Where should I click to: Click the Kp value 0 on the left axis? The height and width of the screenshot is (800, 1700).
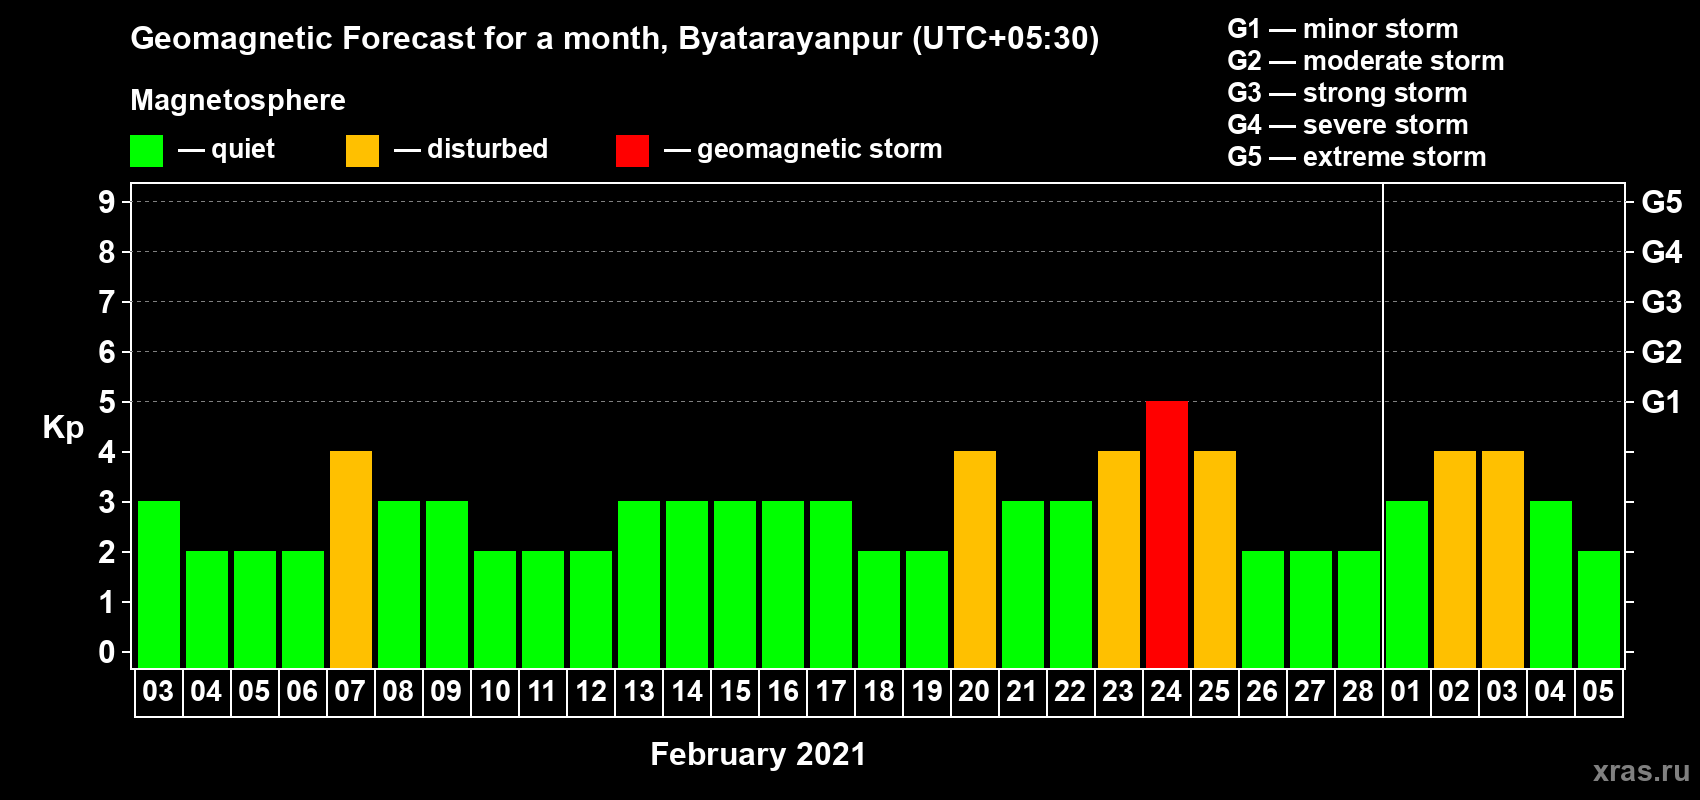click(107, 652)
